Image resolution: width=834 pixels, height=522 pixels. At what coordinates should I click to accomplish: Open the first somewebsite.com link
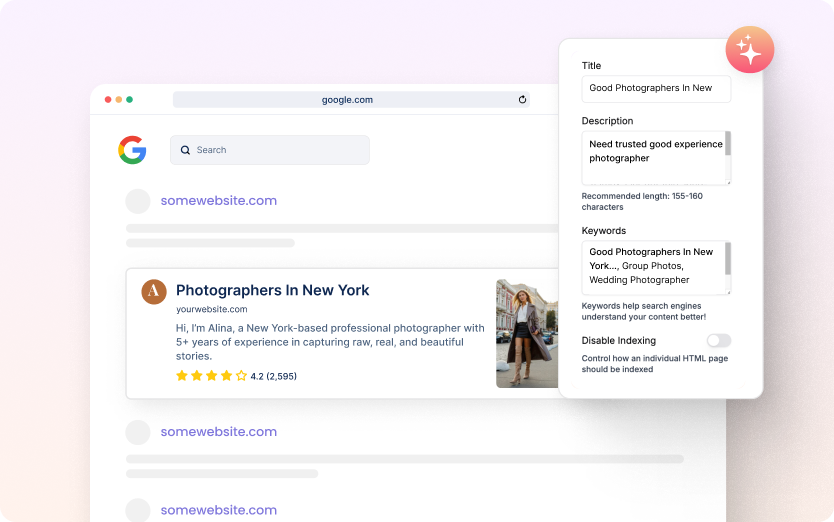[x=218, y=201]
